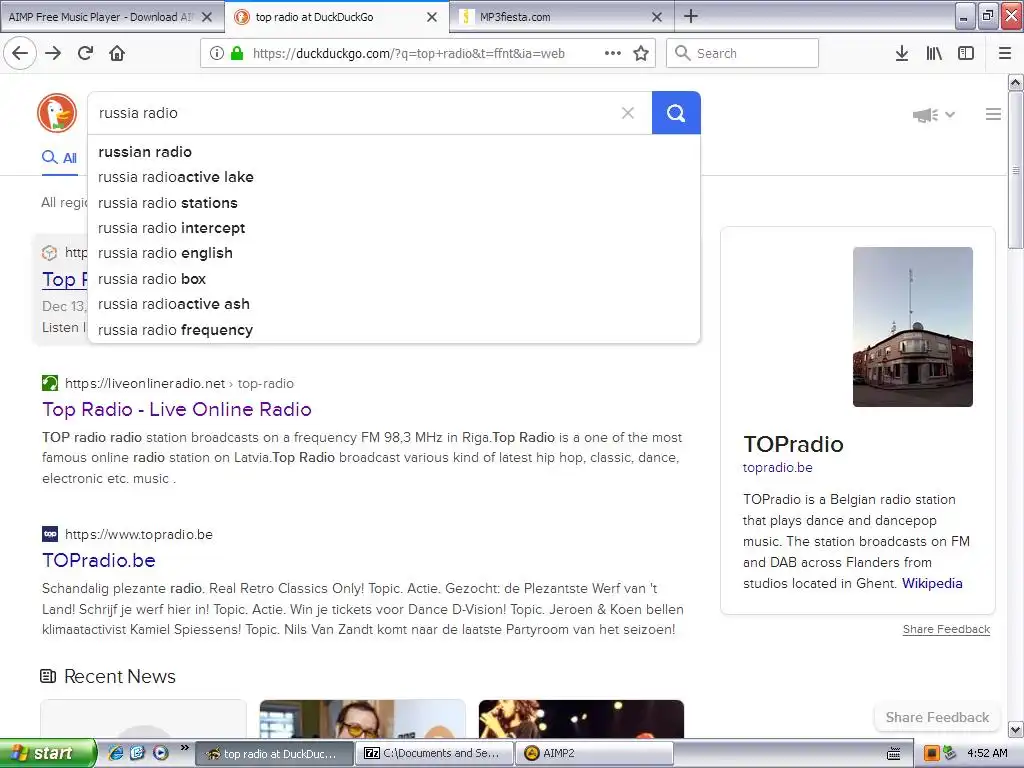Image resolution: width=1024 pixels, height=768 pixels.
Task: Toggle the browser sidebar icon
Action: pyautogui.click(x=966, y=54)
